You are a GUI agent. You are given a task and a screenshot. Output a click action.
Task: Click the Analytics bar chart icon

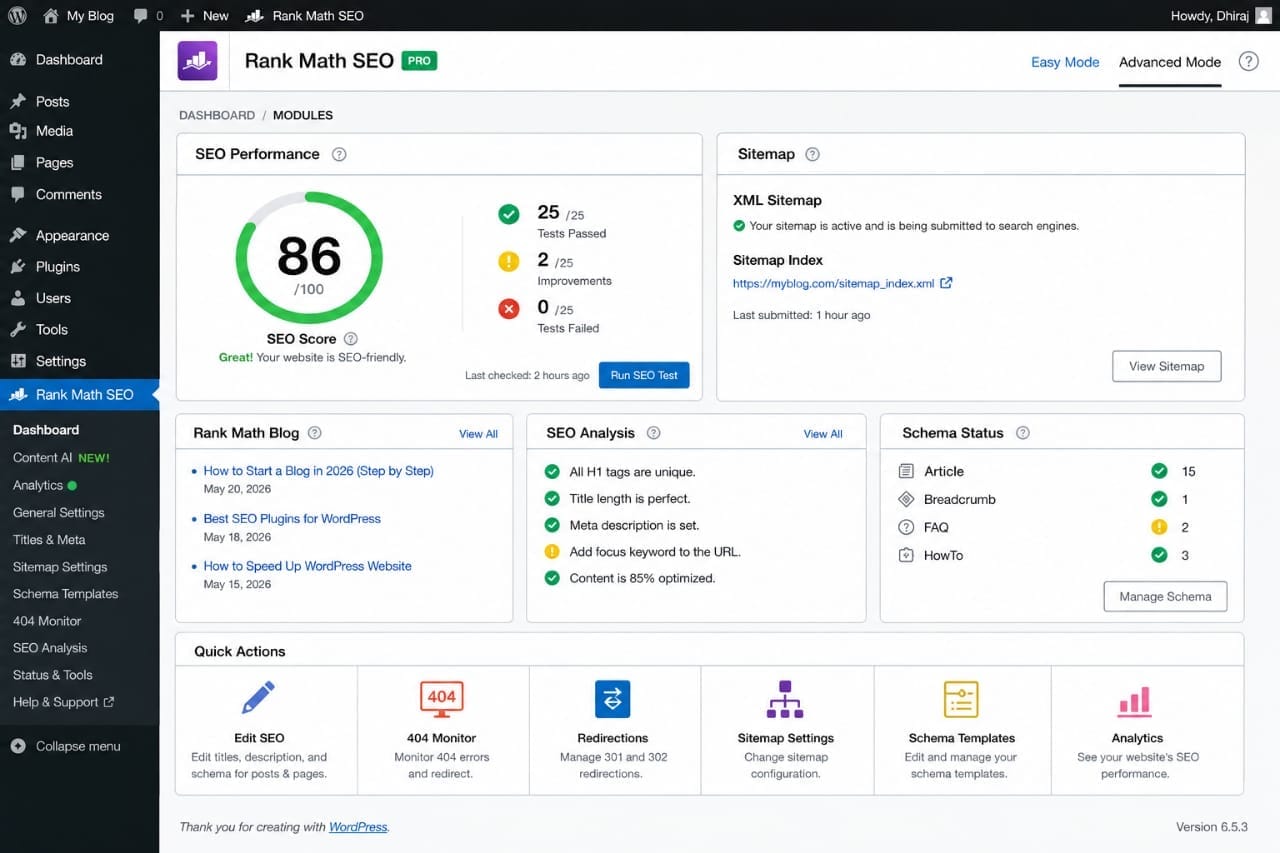point(1135,700)
